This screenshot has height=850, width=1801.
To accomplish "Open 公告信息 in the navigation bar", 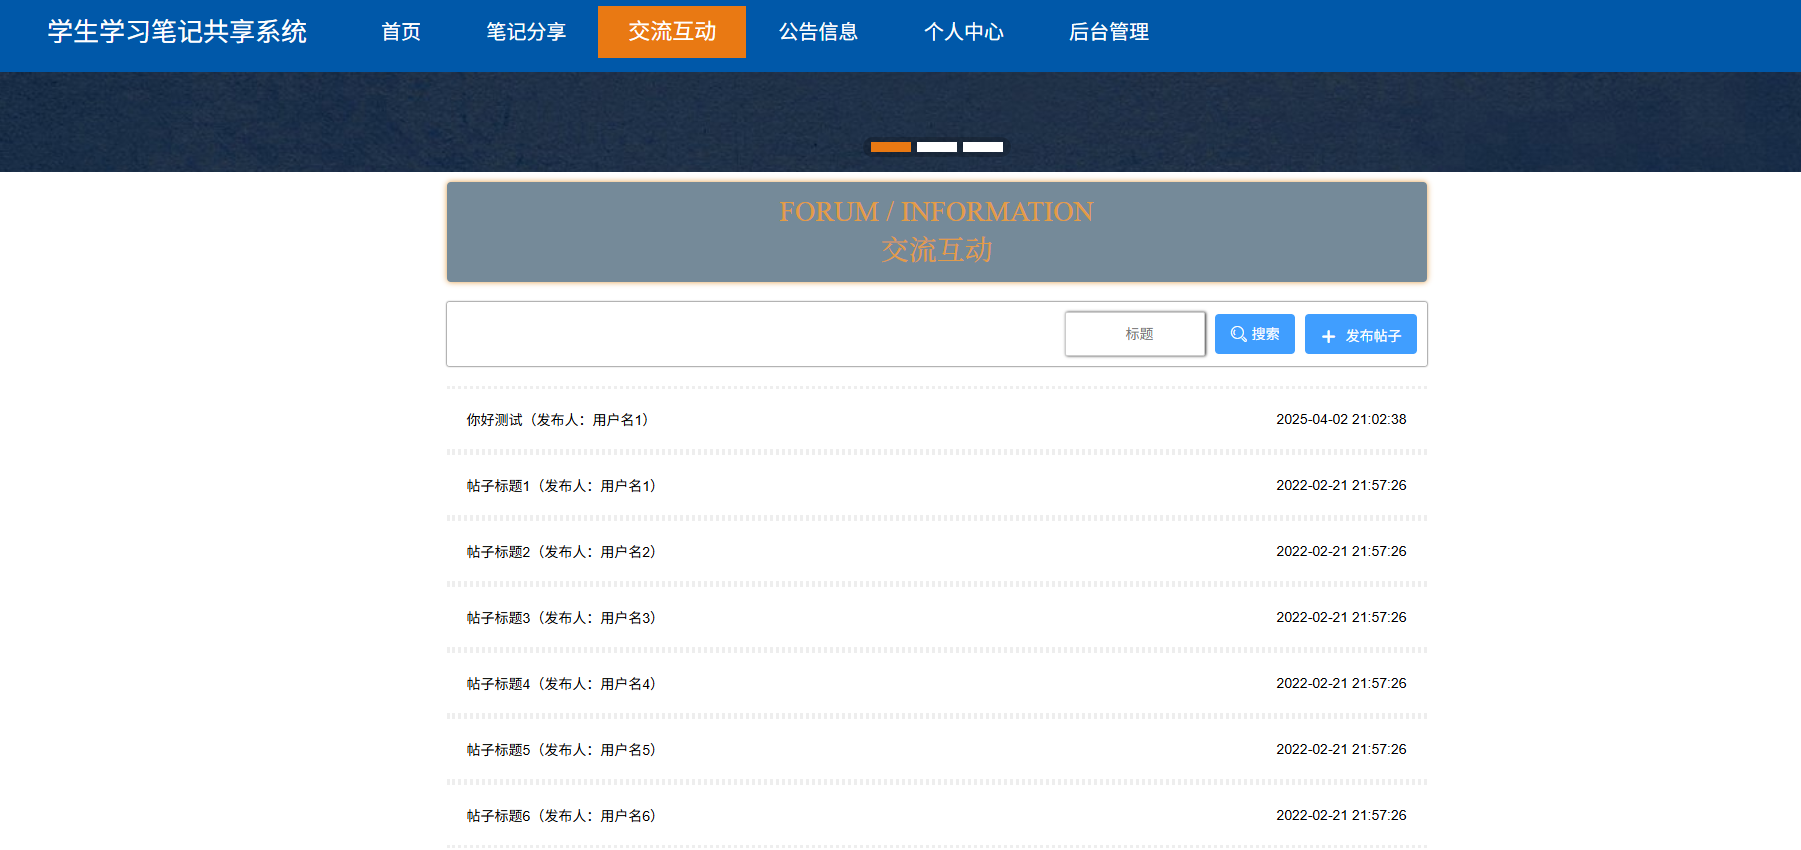I will 818,32.
